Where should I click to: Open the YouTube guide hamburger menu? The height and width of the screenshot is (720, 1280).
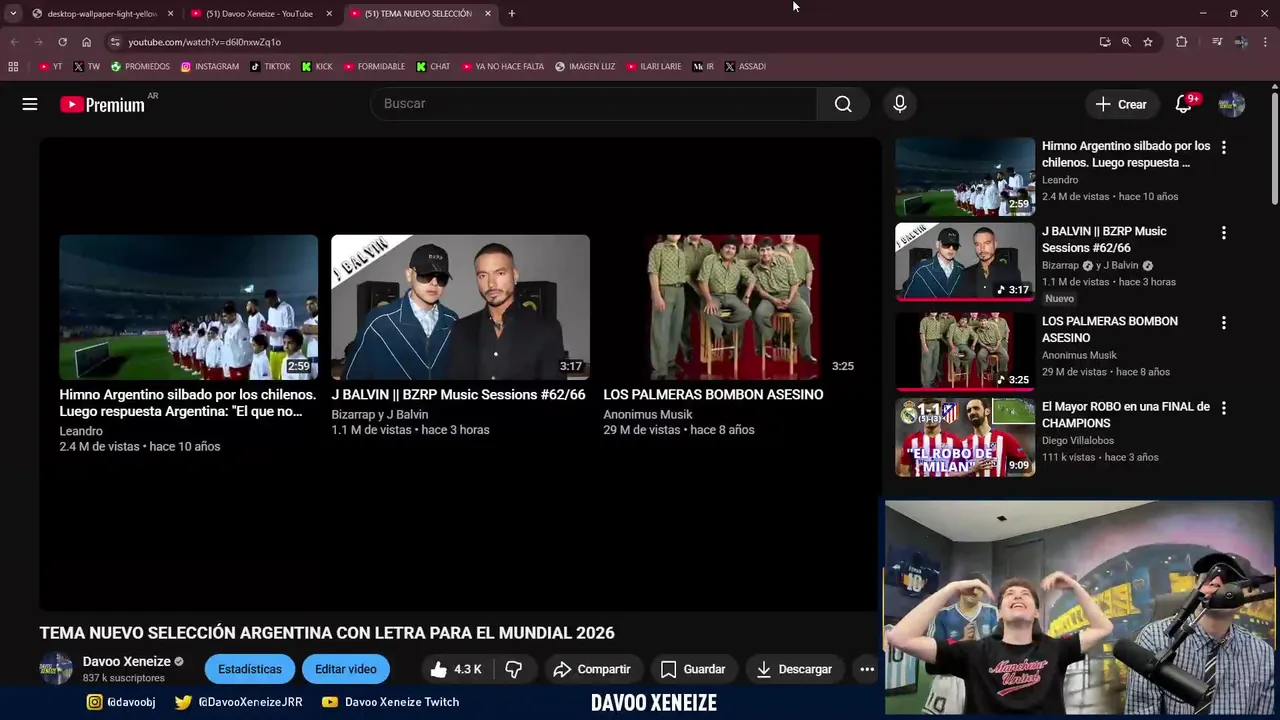tap(30, 104)
